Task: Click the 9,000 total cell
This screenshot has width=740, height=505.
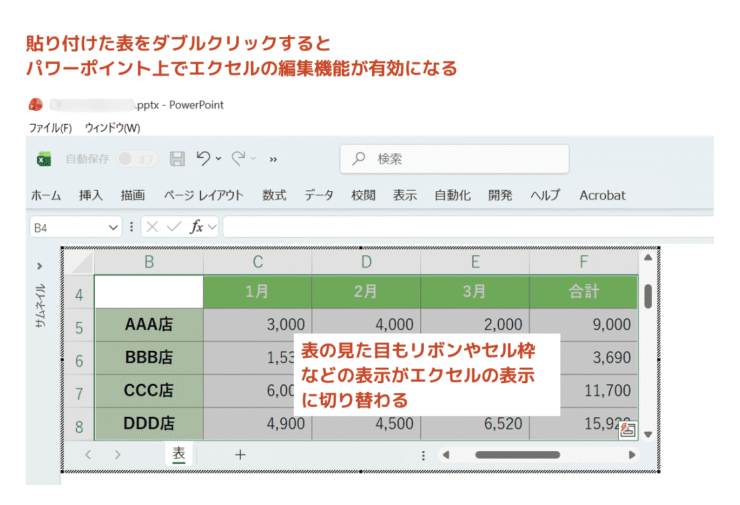Action: pyautogui.click(x=584, y=325)
